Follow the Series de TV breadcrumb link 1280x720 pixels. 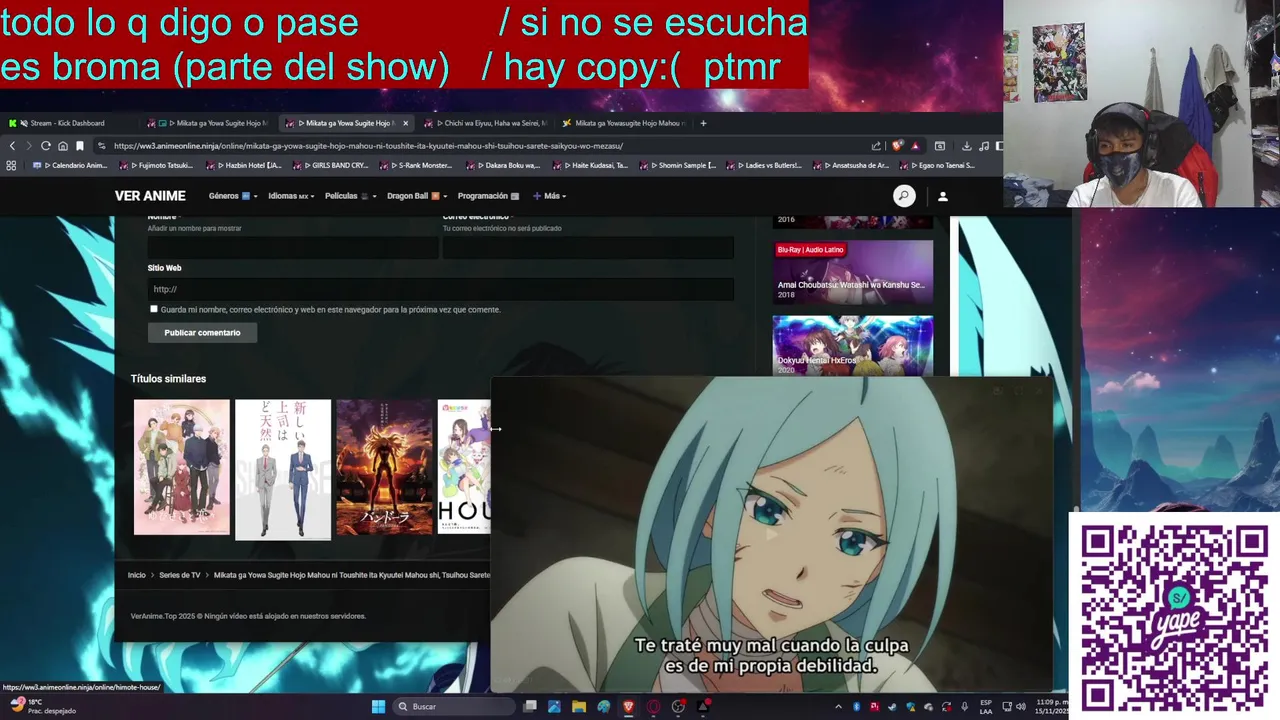pyautogui.click(x=180, y=575)
